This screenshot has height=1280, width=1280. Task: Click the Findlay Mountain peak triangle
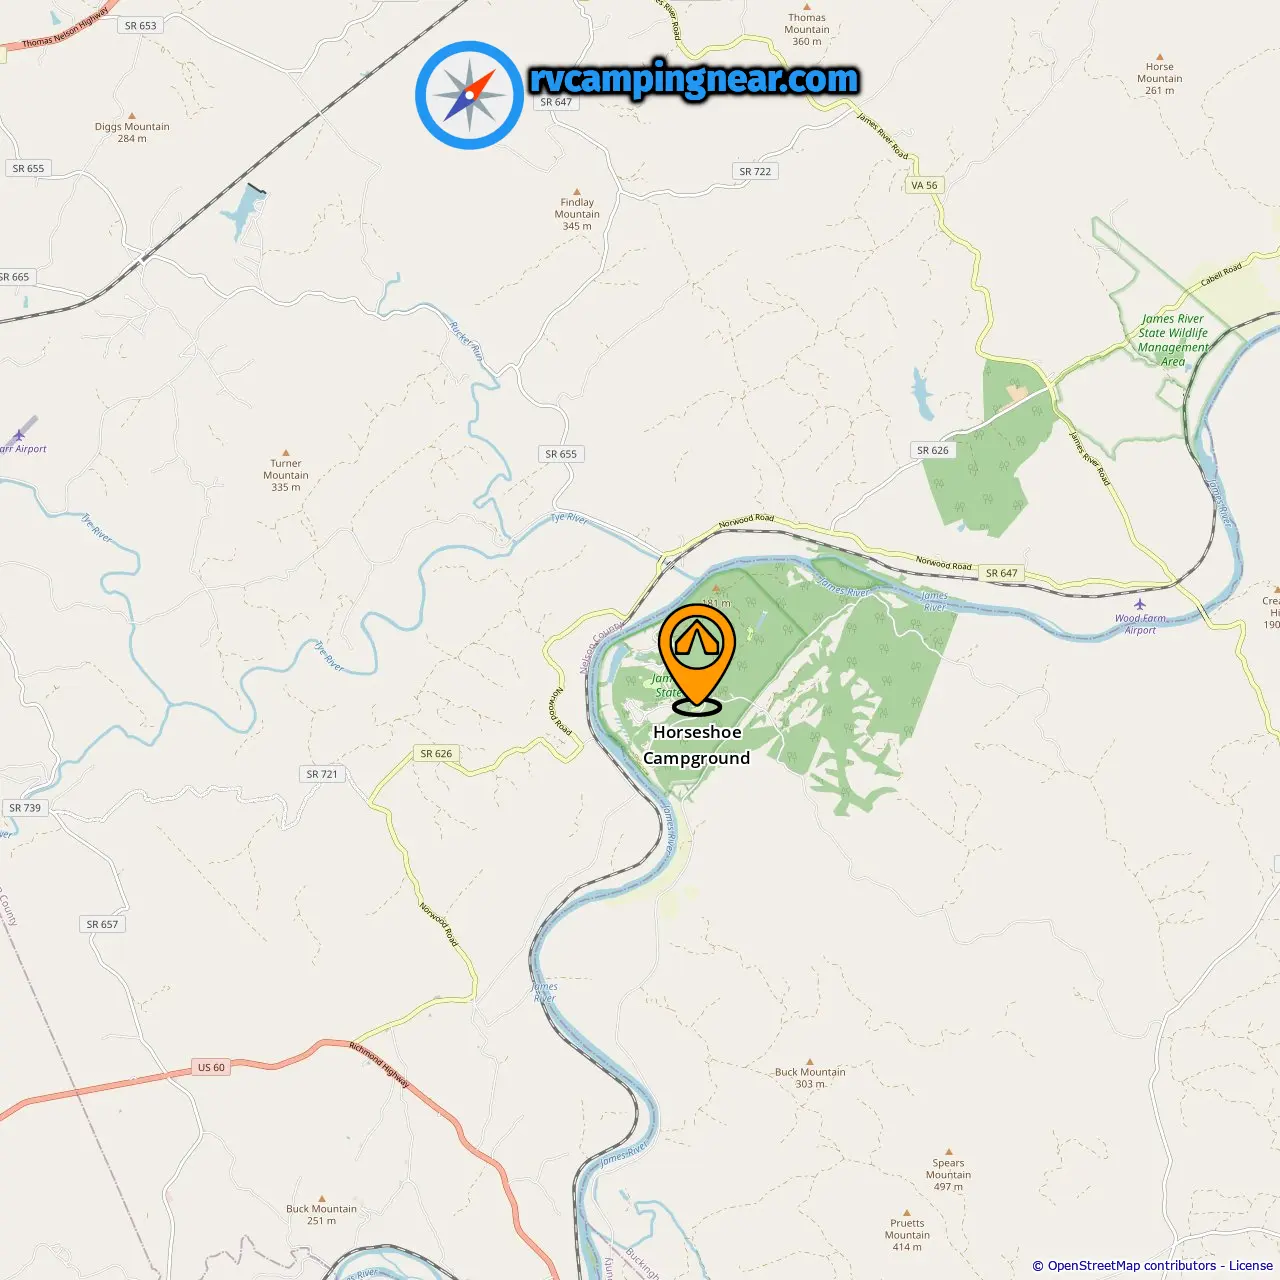click(x=577, y=191)
